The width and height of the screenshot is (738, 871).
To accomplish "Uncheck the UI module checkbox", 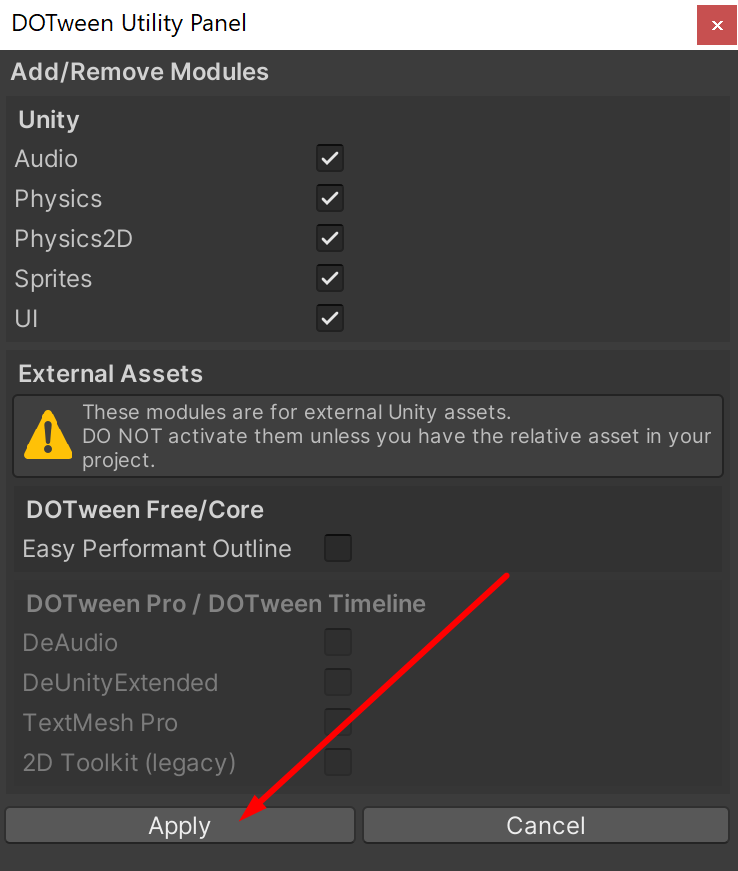I will point(330,318).
